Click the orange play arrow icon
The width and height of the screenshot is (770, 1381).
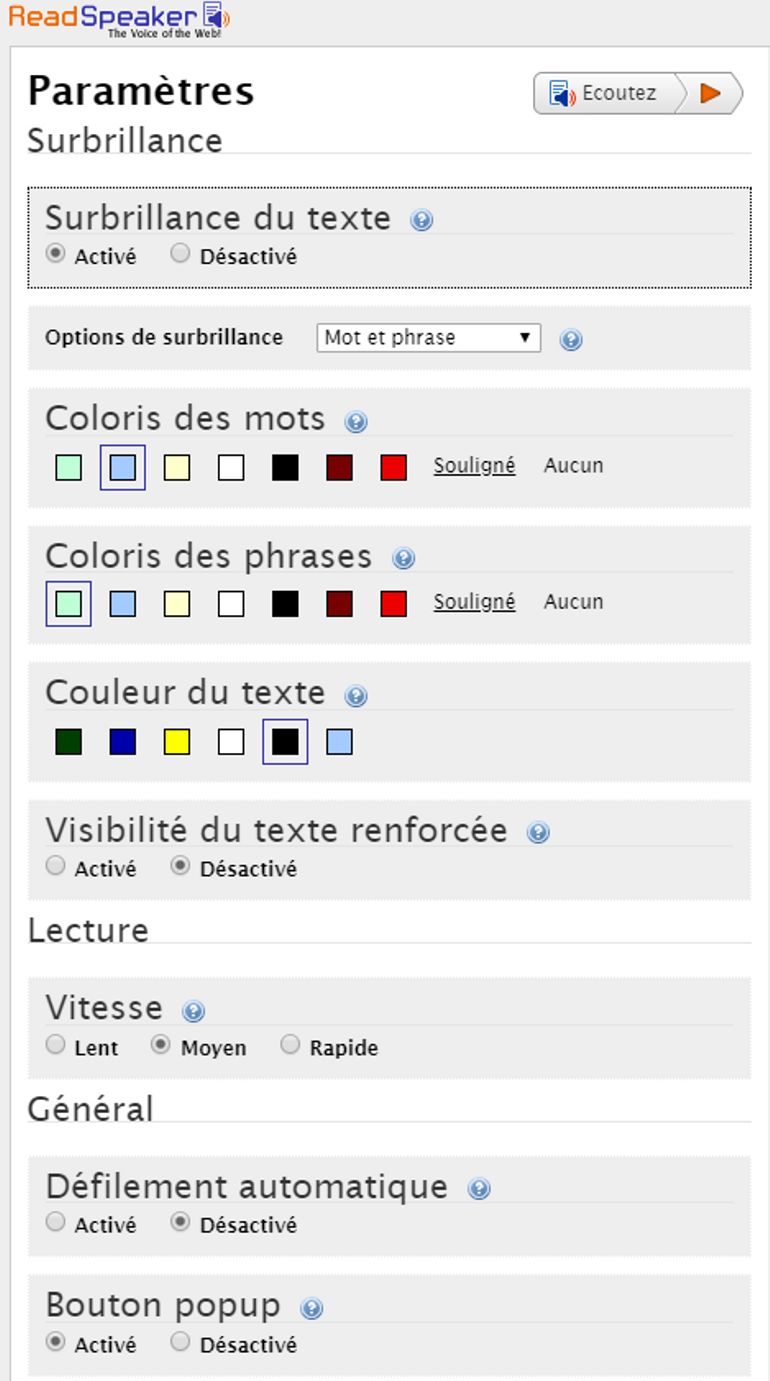711,92
